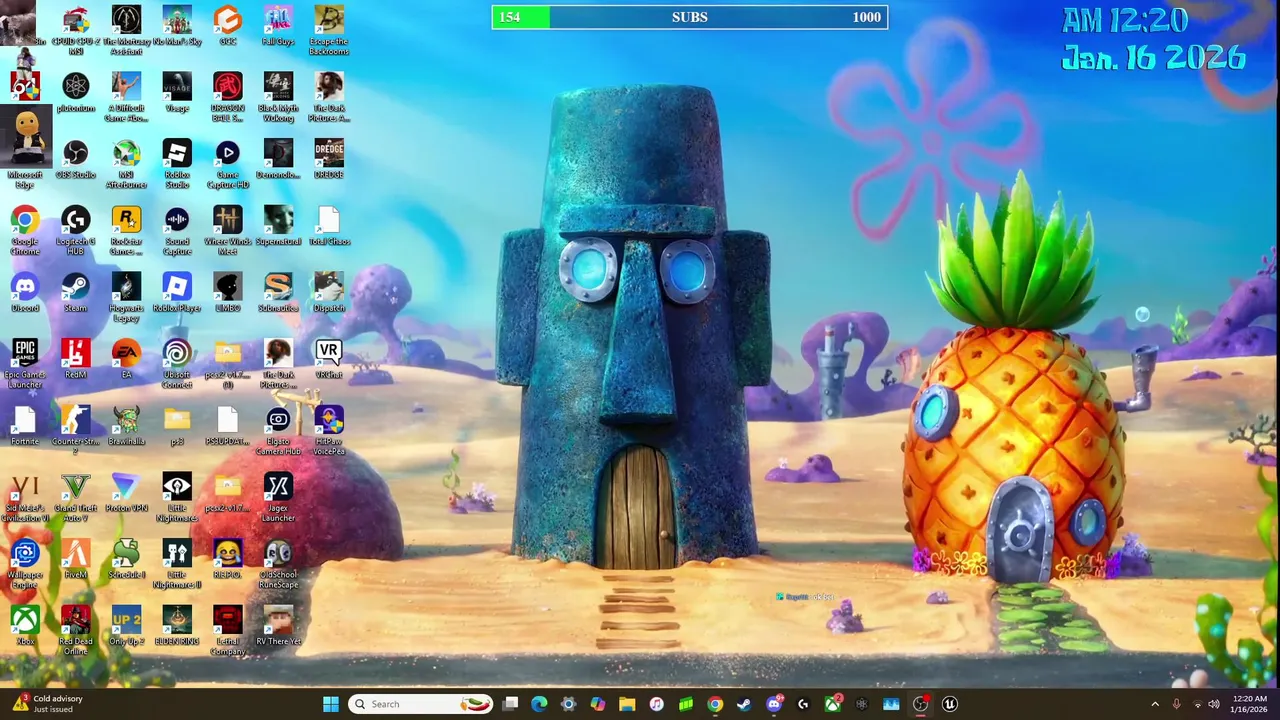Click the FiveM desktop shortcut

pos(76,560)
